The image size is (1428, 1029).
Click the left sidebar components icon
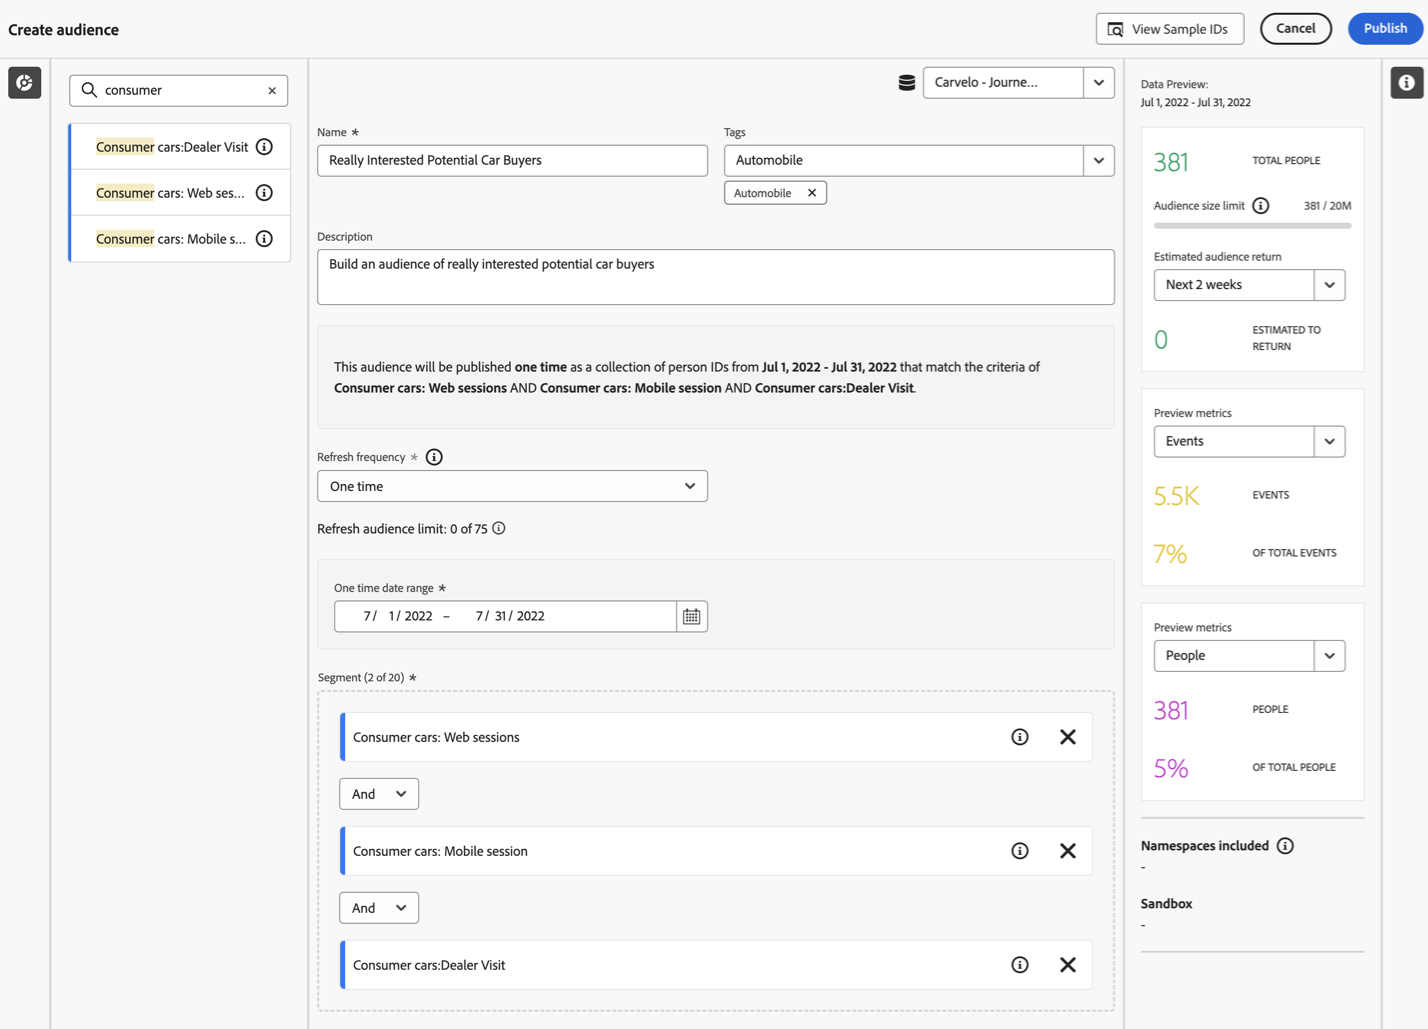(x=25, y=83)
